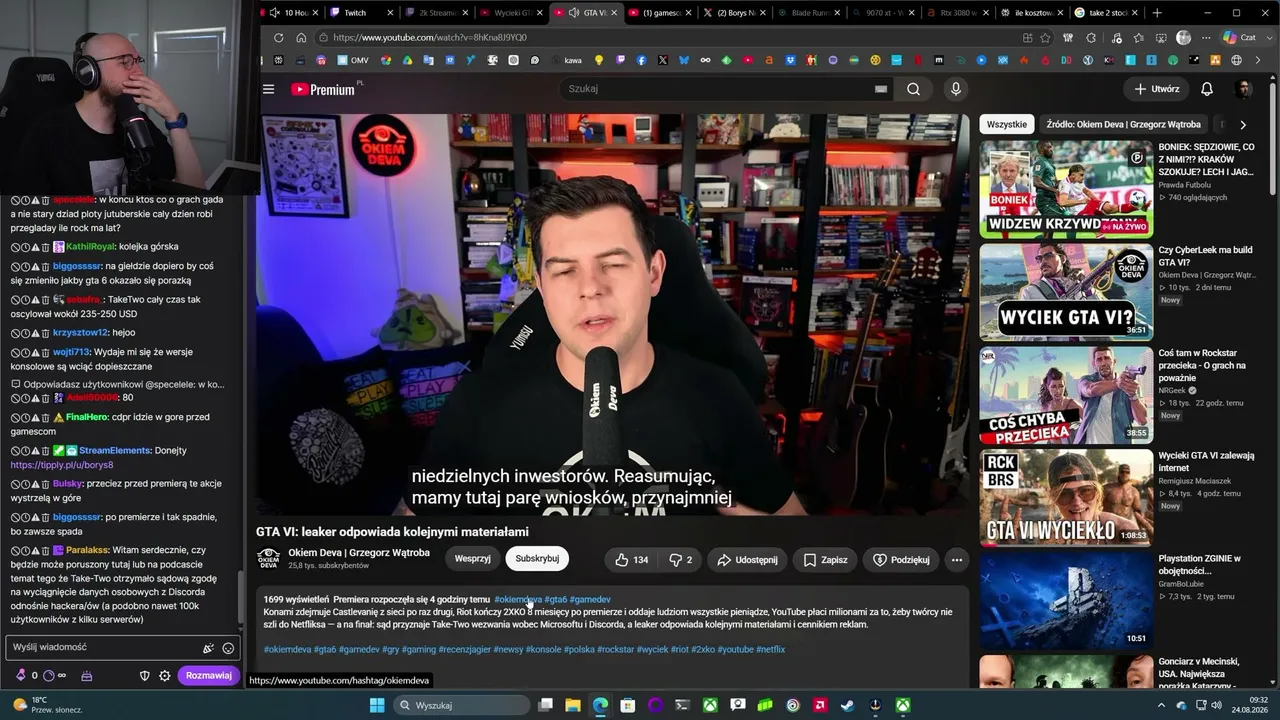Image resolution: width=1280 pixels, height=720 pixels.
Task: Switch to the take 2 stock browser tab
Action: coord(1104,13)
